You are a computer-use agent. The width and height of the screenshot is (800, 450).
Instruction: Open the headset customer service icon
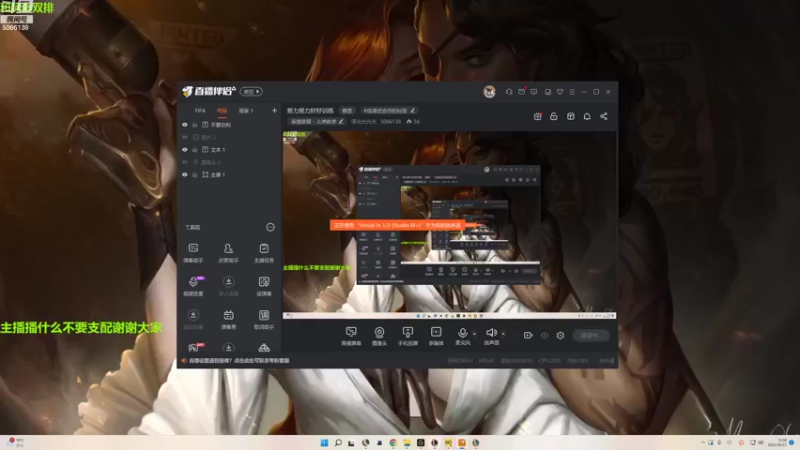point(509,92)
